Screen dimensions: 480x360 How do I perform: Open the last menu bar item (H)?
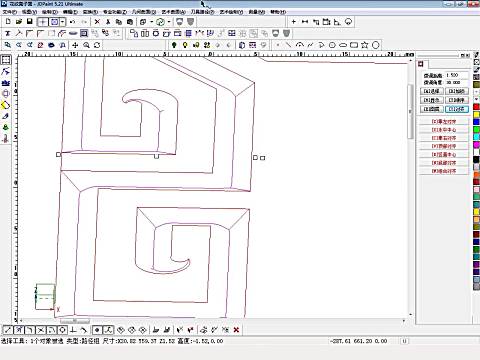[x=278, y=12]
